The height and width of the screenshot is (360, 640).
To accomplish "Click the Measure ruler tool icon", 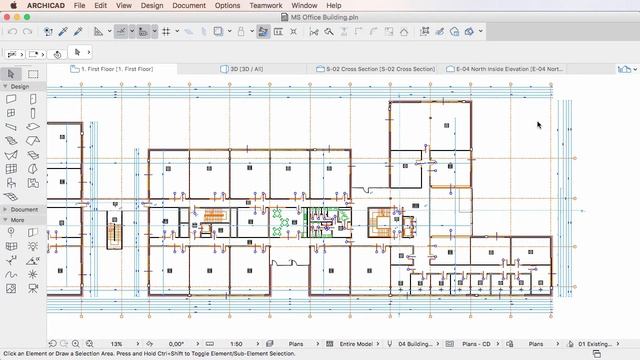I will [x=98, y=31].
